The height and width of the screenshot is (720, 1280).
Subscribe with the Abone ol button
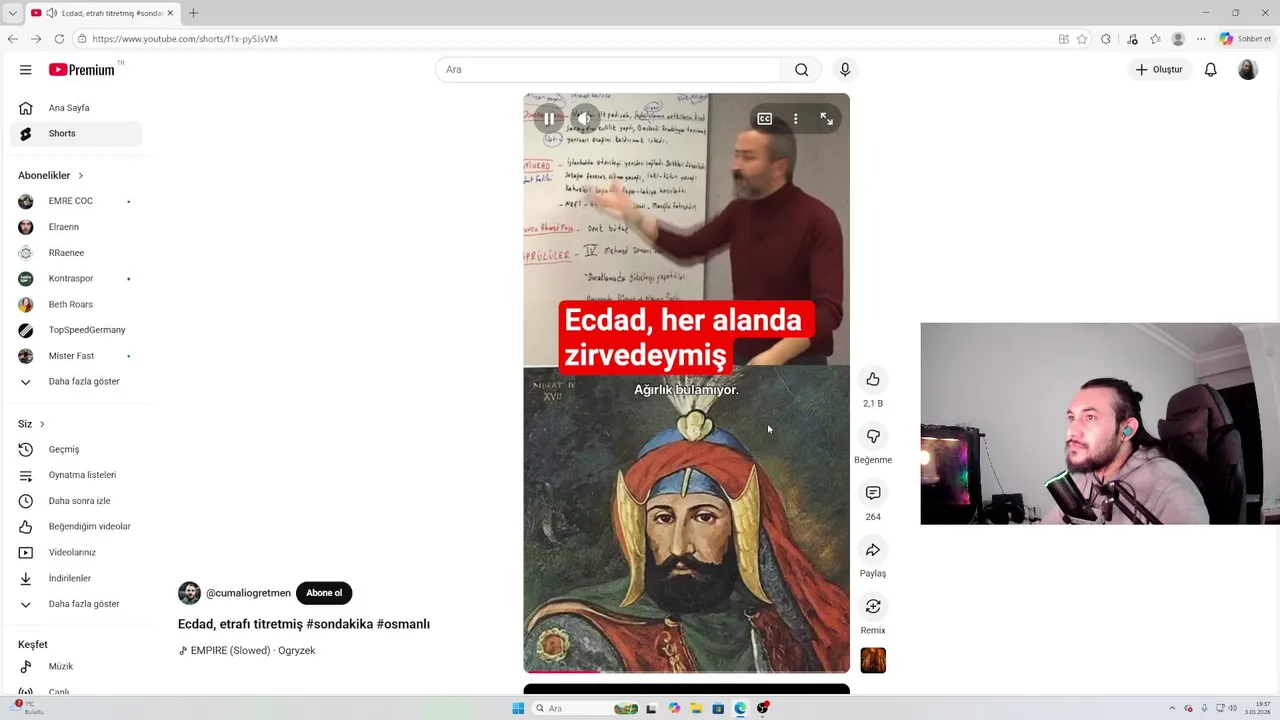pos(324,593)
